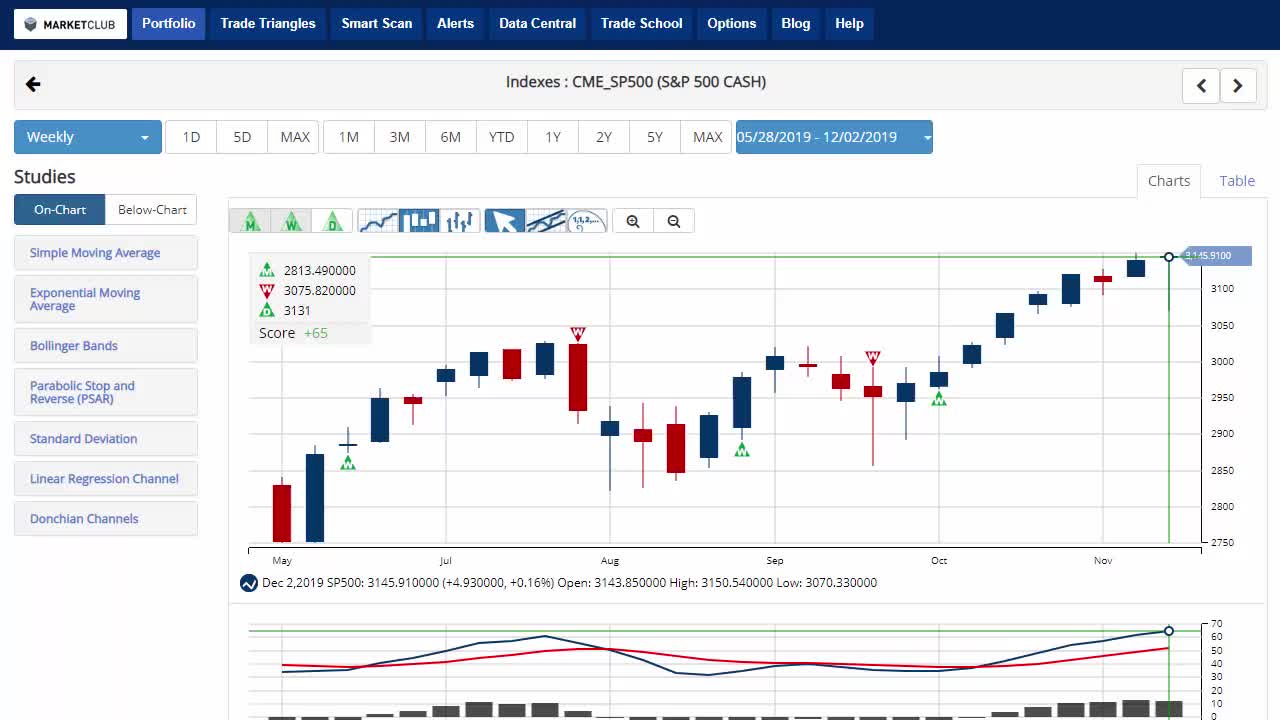1280x720 pixels.
Task: Zoom out on the chart
Action: tap(674, 221)
